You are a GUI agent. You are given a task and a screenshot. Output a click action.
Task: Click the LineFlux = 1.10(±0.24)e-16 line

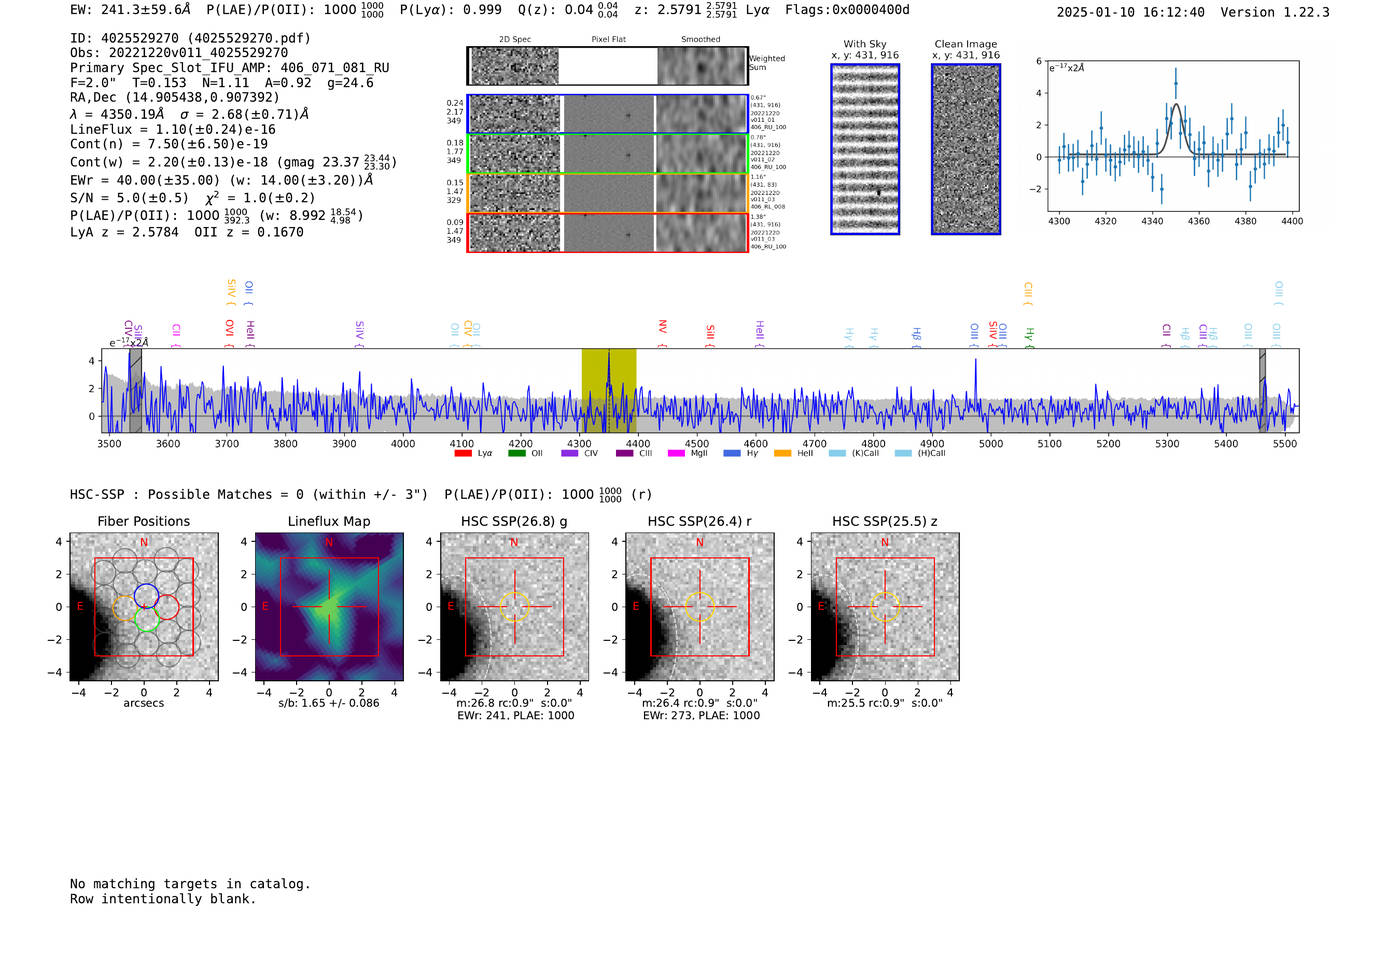[173, 130]
